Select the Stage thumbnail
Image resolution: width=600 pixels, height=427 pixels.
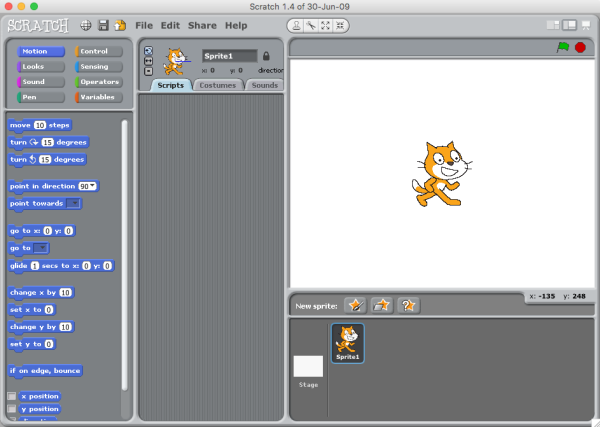click(x=308, y=369)
